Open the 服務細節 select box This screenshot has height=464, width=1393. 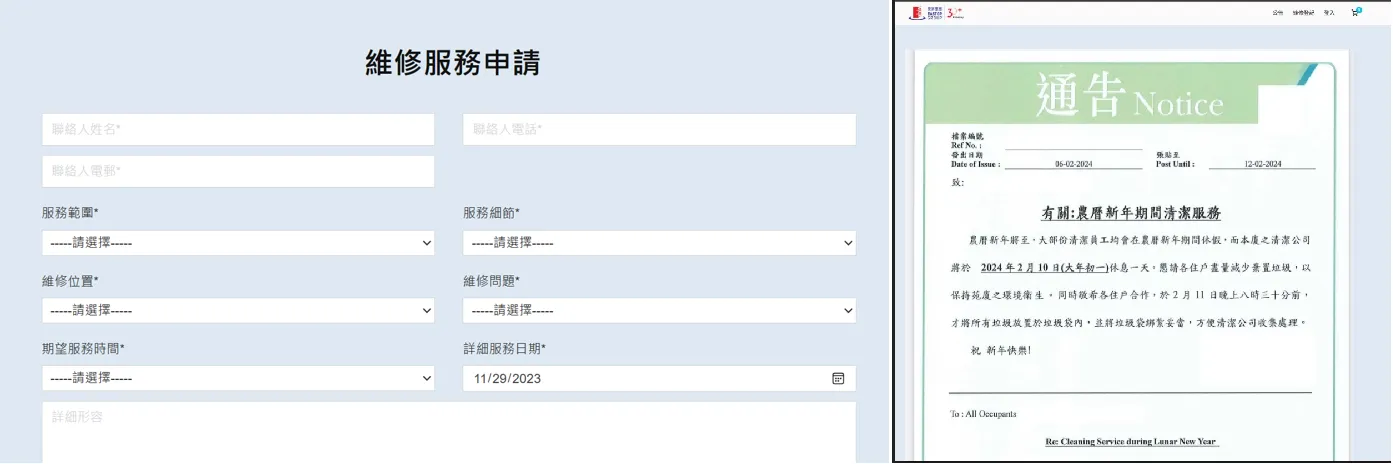(659, 243)
